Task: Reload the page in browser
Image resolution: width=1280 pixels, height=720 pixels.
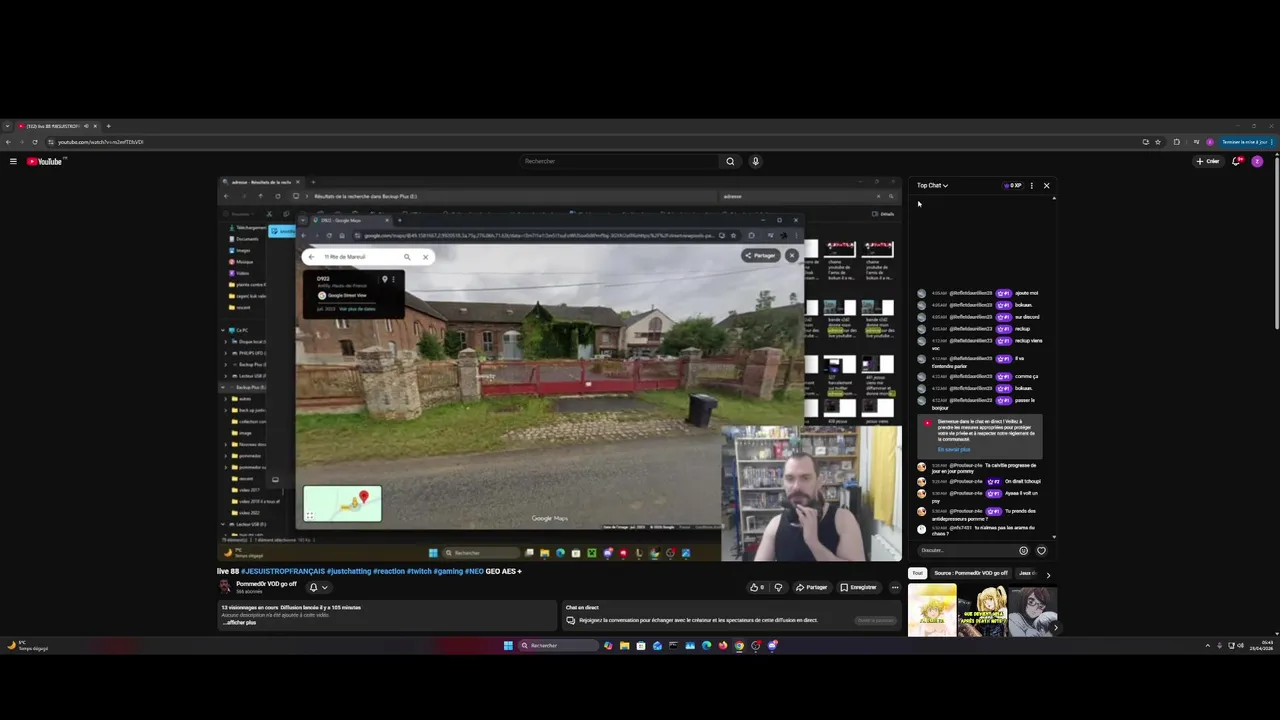Action: tap(35, 142)
